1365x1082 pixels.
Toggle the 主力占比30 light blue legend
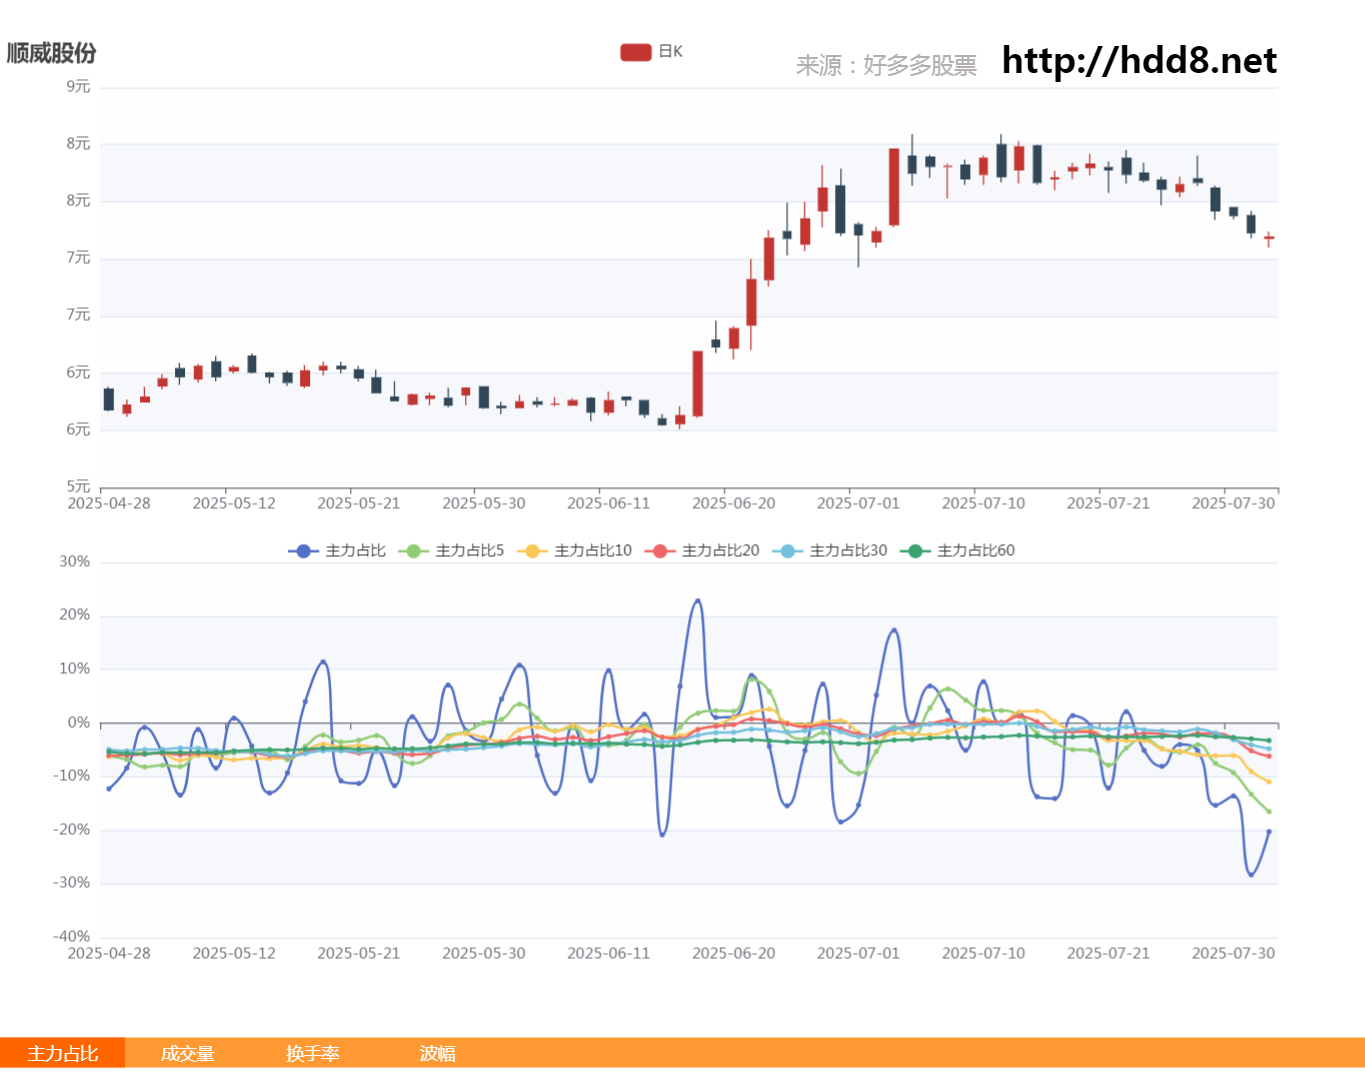pyautogui.click(x=830, y=551)
